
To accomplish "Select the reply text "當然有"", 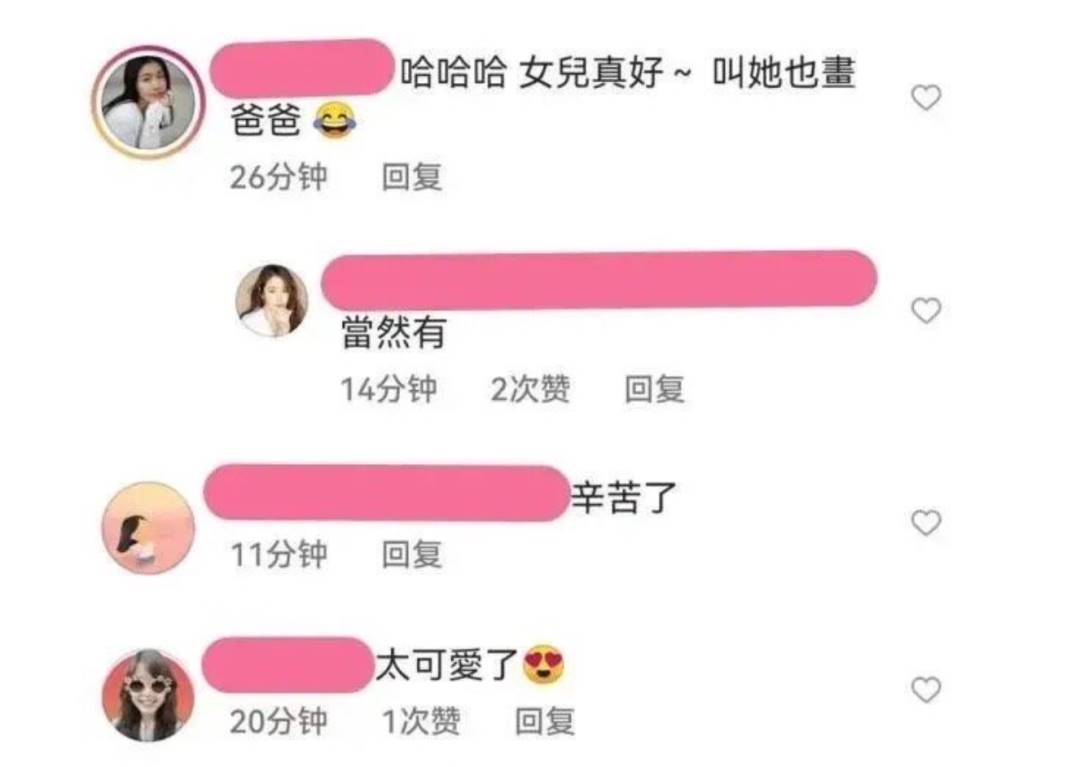I will 394,333.
